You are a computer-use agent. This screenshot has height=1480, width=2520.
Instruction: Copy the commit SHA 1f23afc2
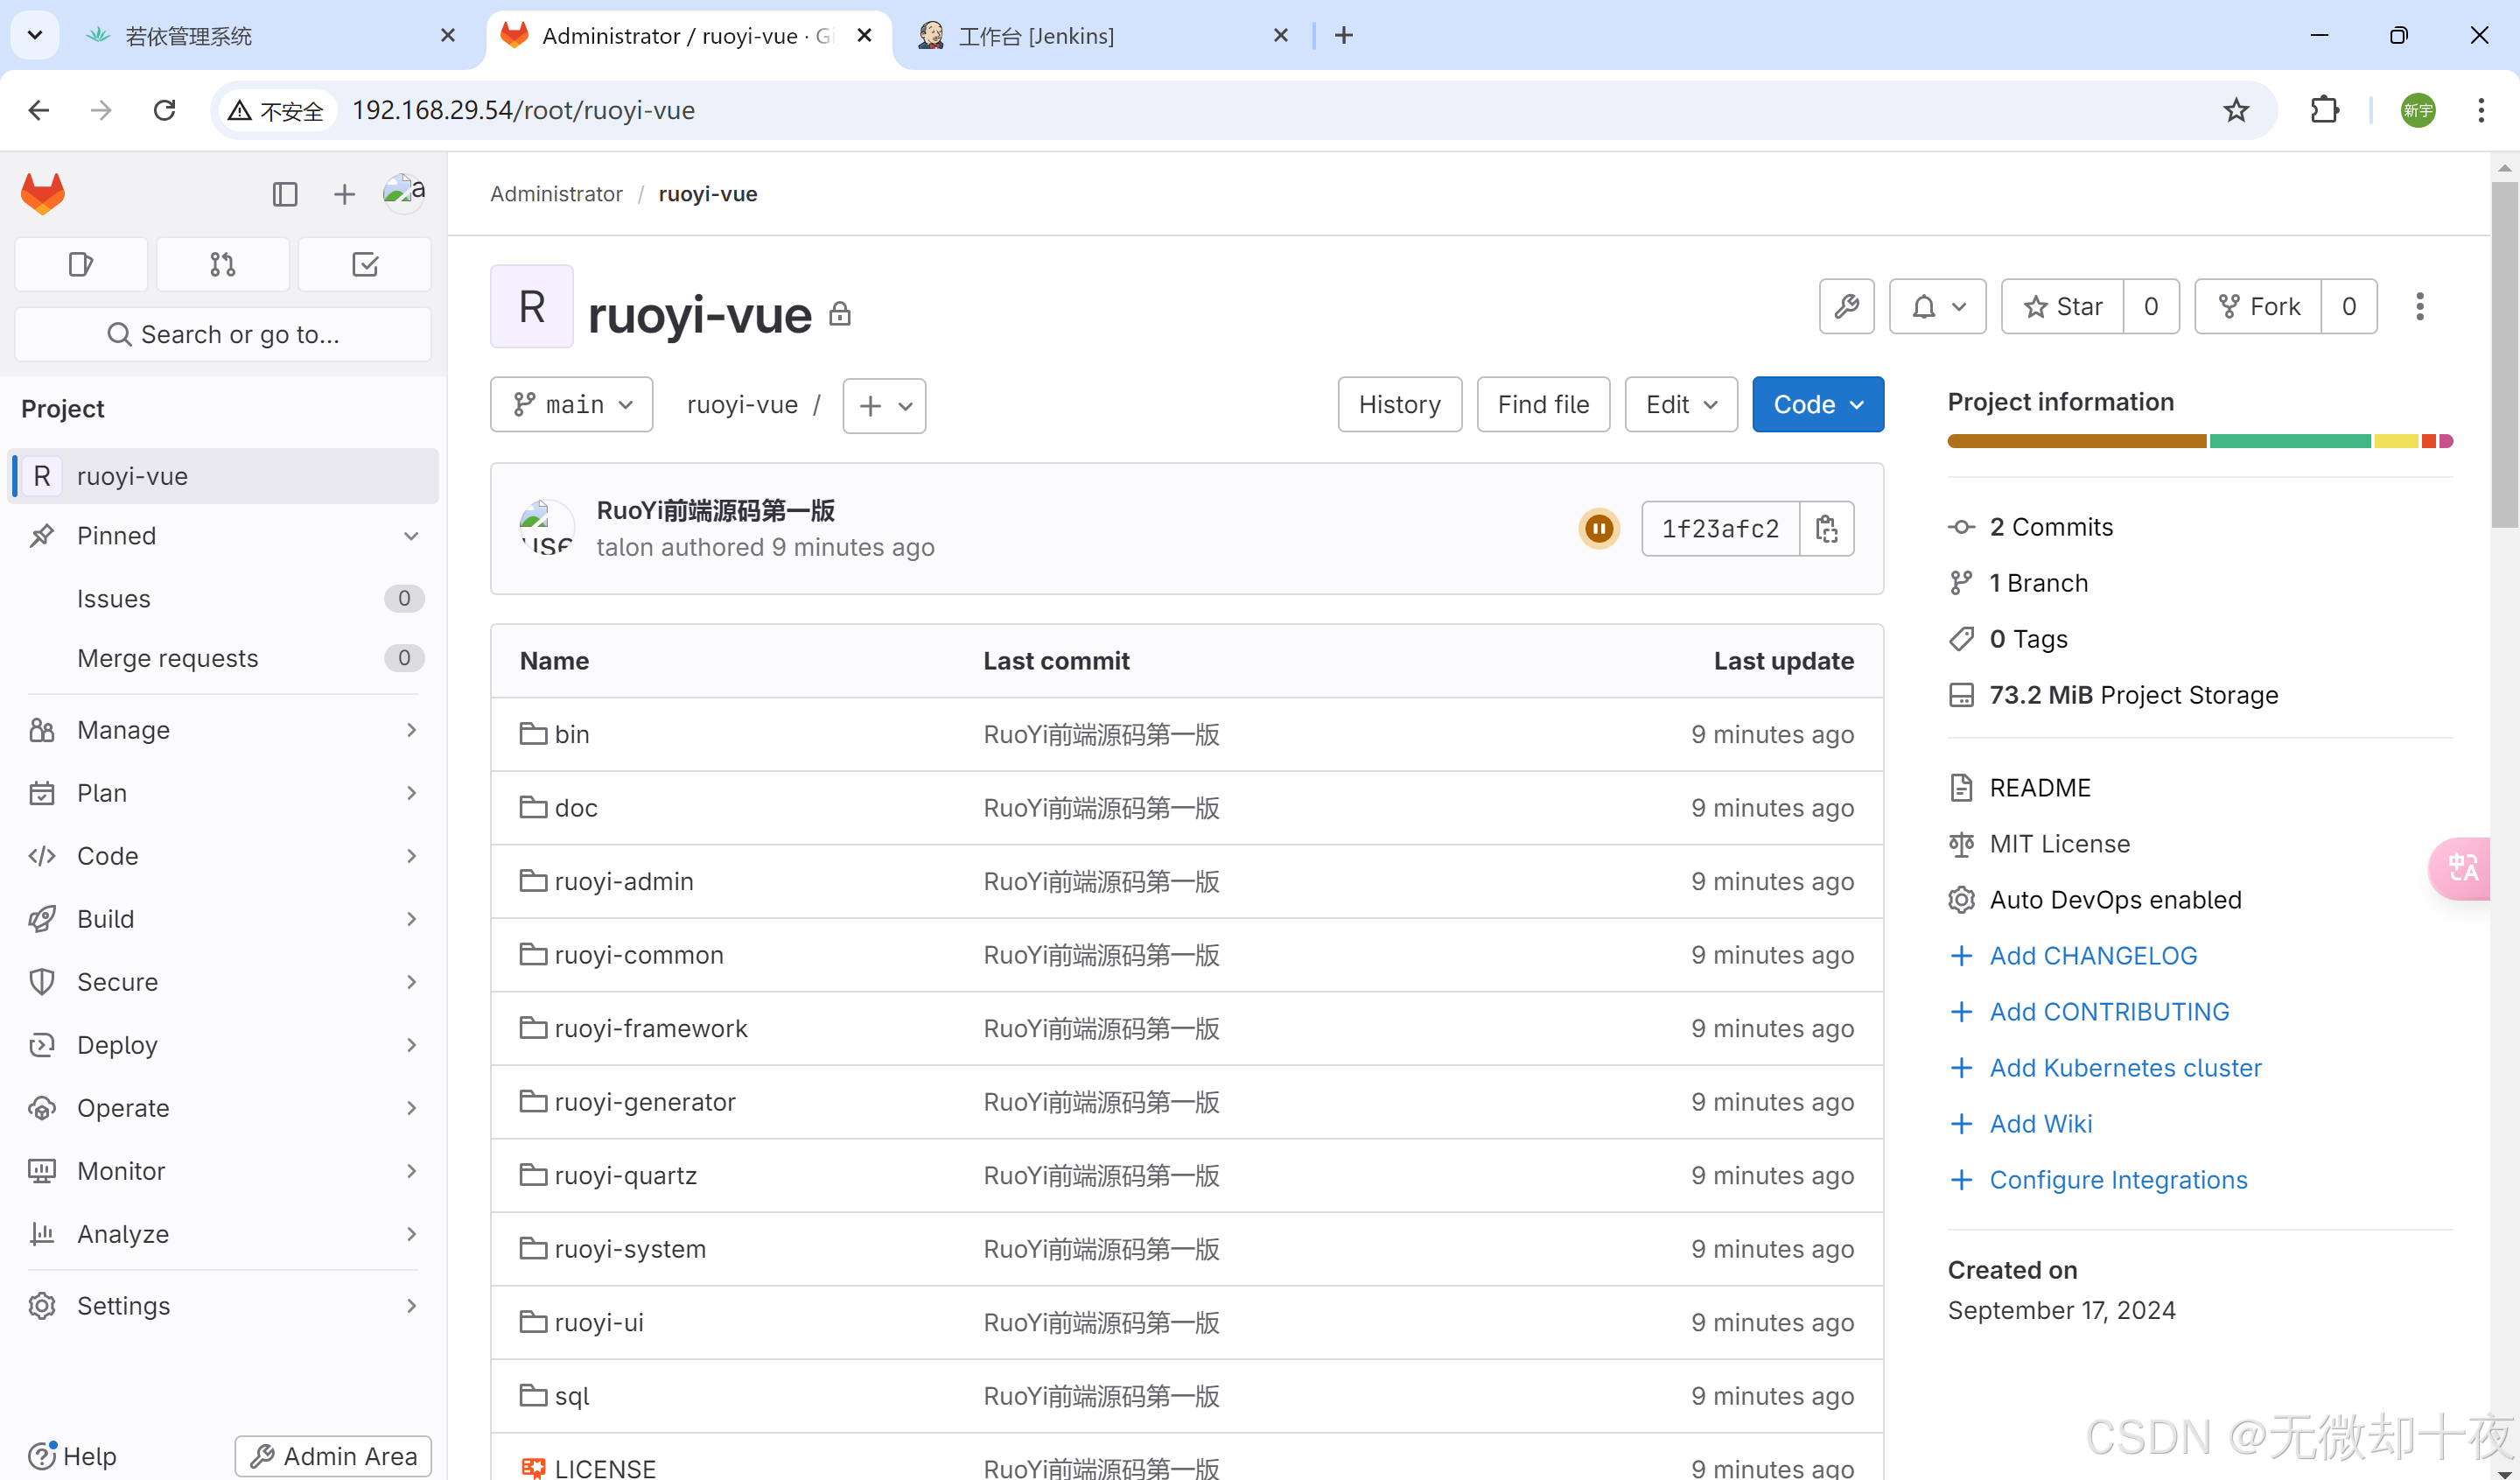[1826, 528]
